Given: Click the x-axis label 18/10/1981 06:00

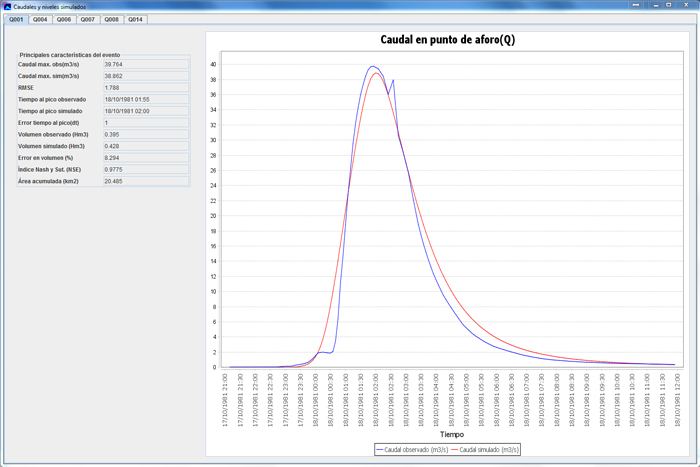Looking at the screenshot, I should 496,400.
